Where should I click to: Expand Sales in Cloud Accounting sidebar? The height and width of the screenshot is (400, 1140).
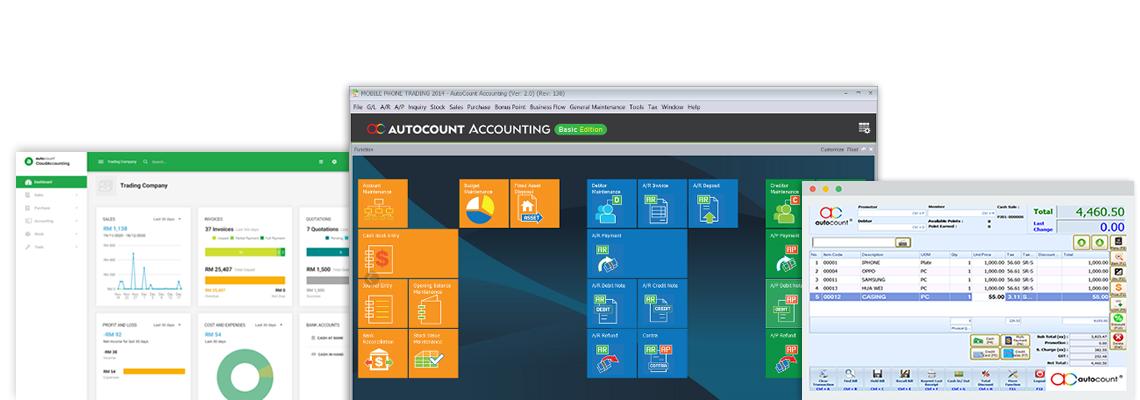51,194
